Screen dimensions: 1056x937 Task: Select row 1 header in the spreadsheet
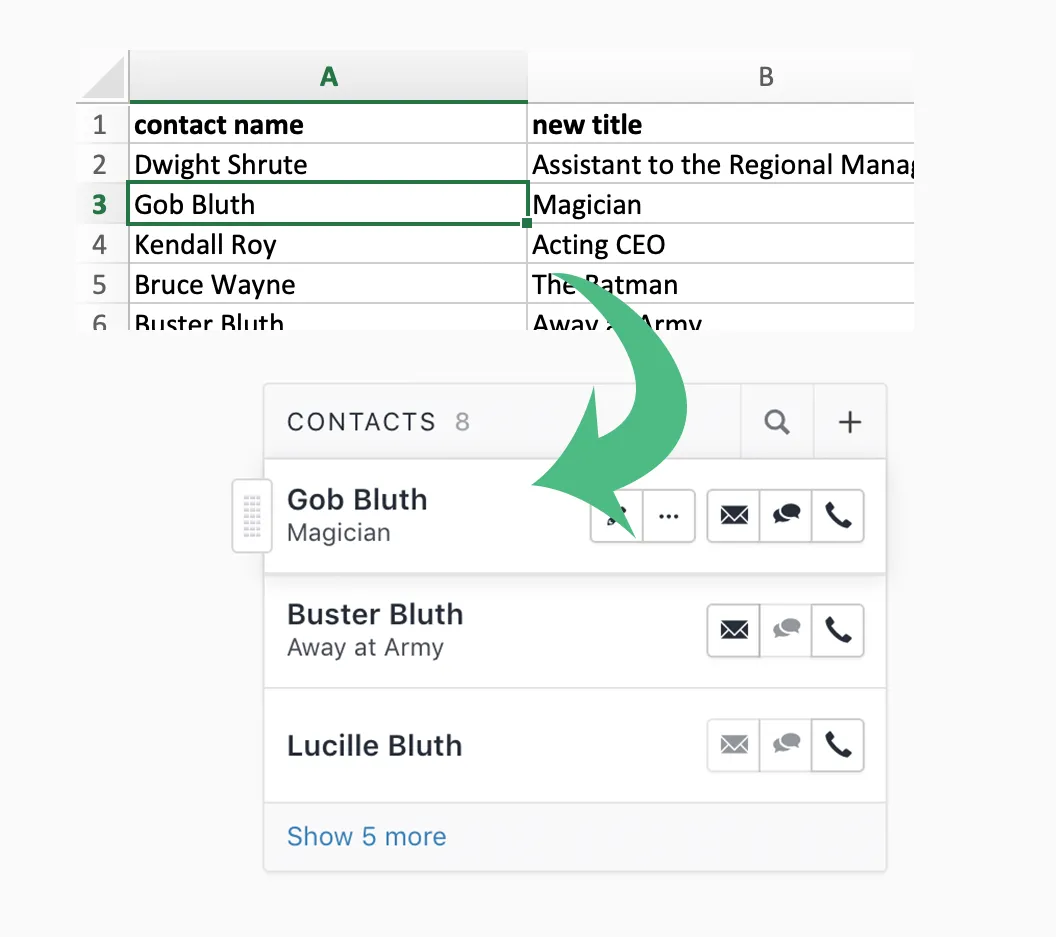coord(100,124)
